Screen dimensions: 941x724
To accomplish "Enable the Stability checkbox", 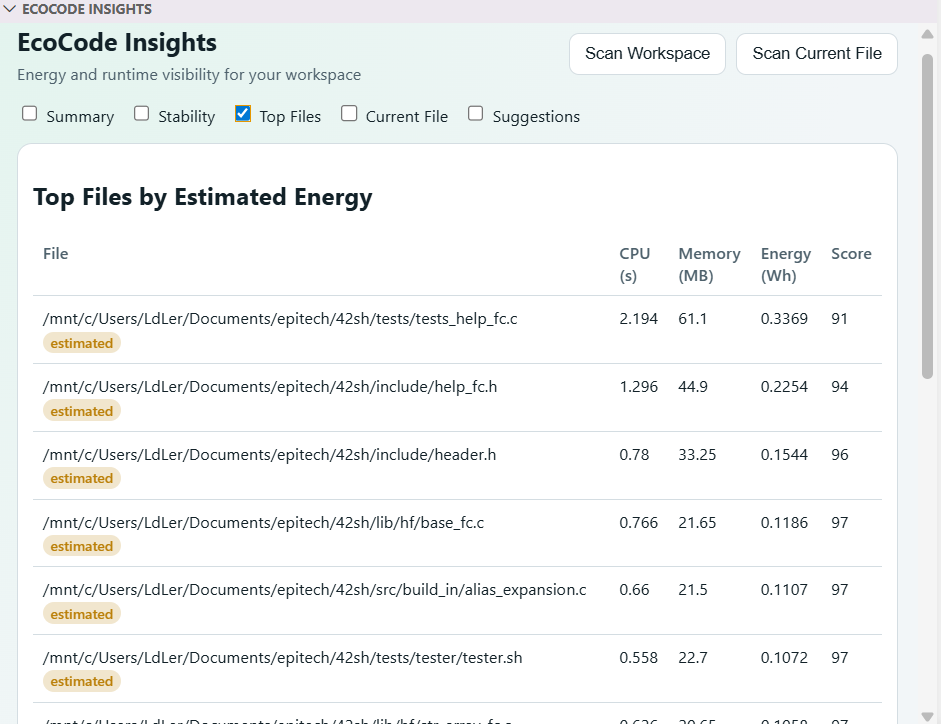I will (x=142, y=113).
